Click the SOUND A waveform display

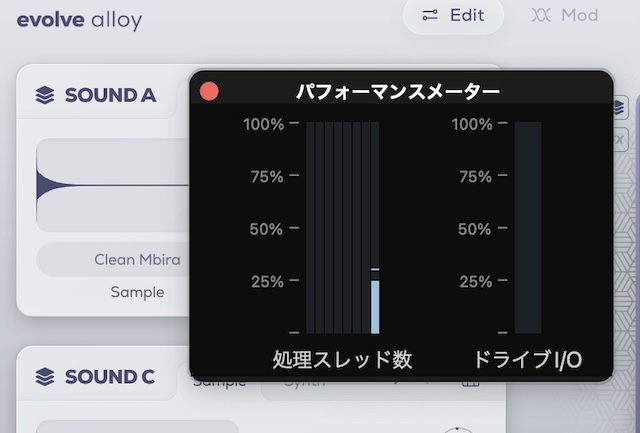point(112,185)
